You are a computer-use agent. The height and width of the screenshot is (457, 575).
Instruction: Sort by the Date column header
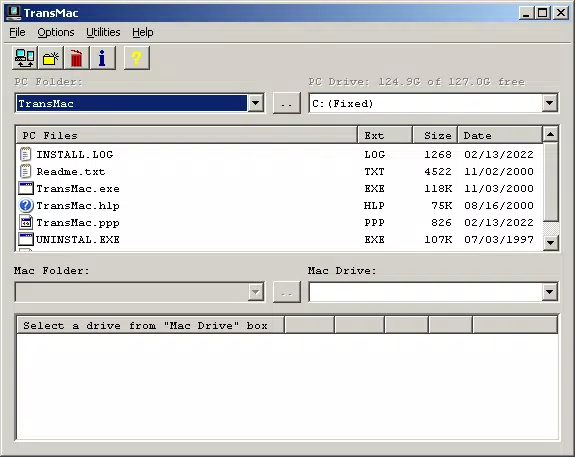pos(500,135)
